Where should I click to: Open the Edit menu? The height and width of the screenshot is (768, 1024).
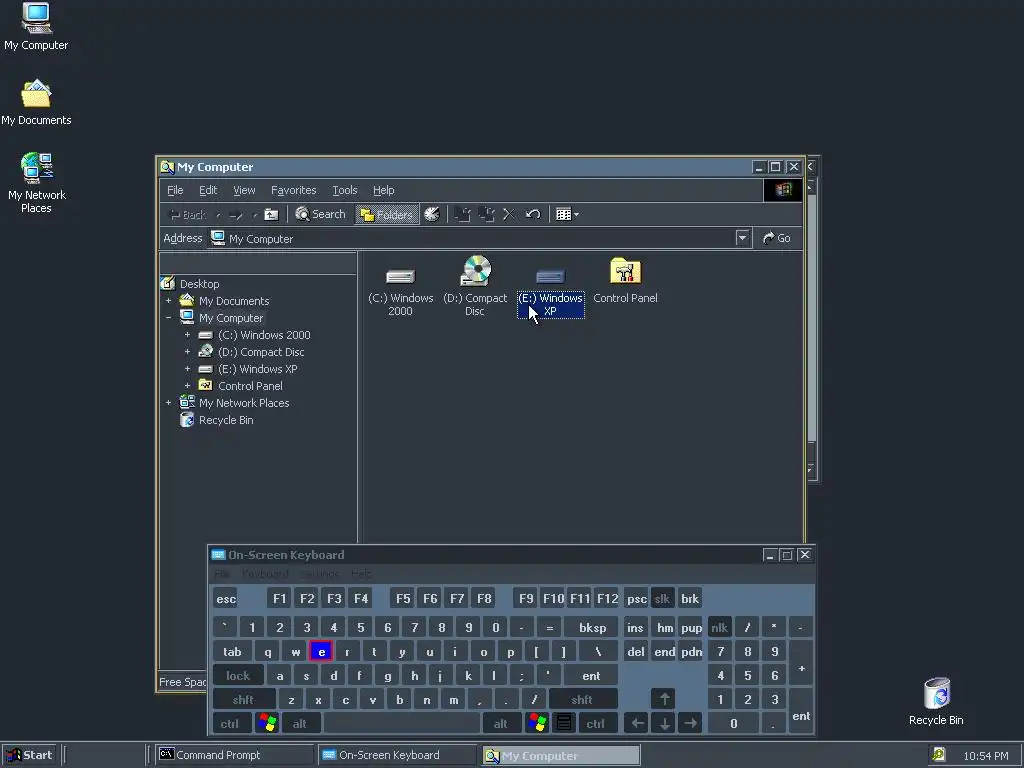click(x=208, y=190)
